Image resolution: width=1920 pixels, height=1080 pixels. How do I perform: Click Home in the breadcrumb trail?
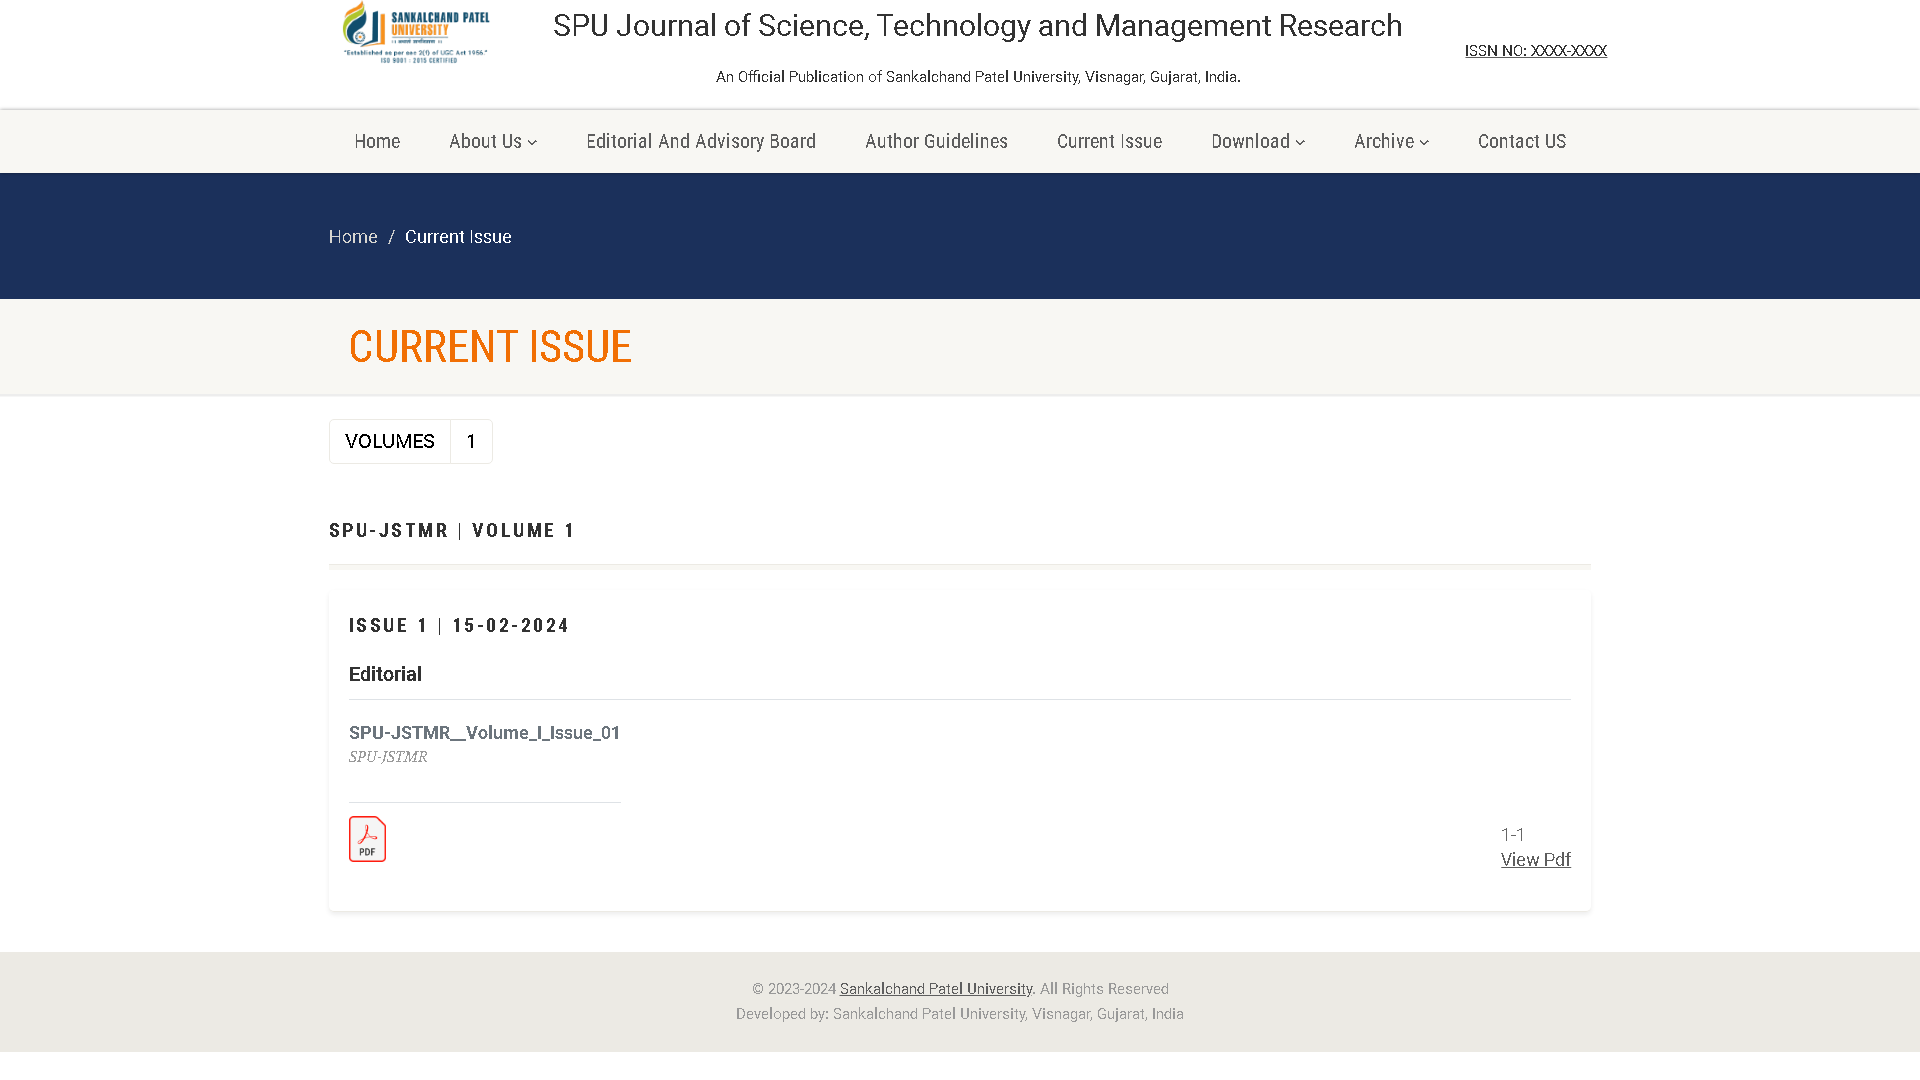[x=353, y=237]
